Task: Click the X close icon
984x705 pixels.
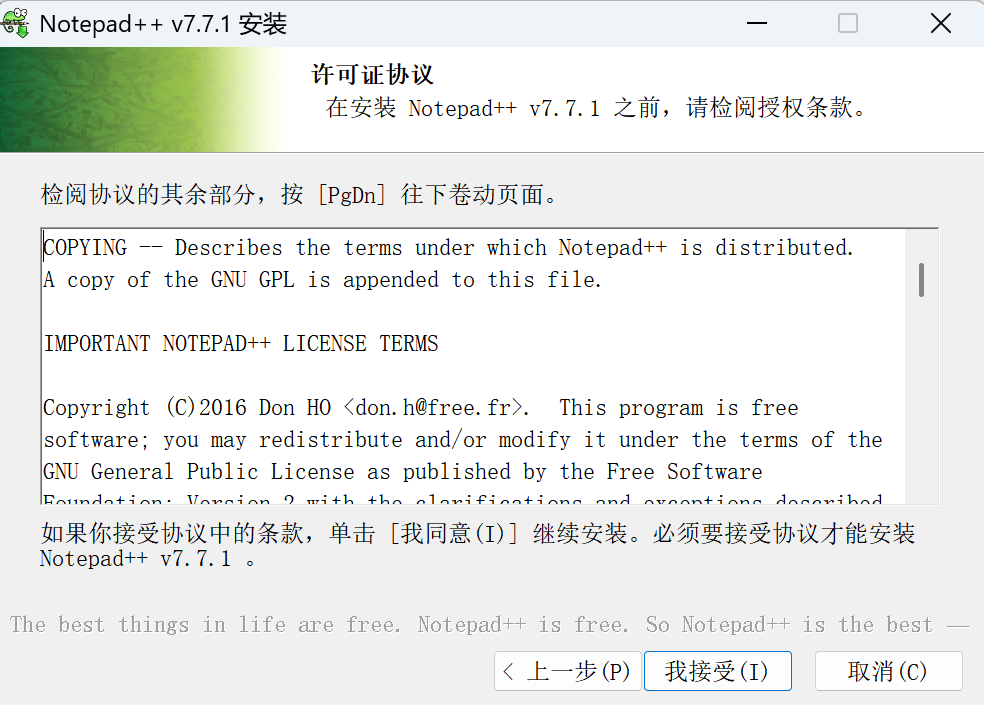Action: pos(940,23)
